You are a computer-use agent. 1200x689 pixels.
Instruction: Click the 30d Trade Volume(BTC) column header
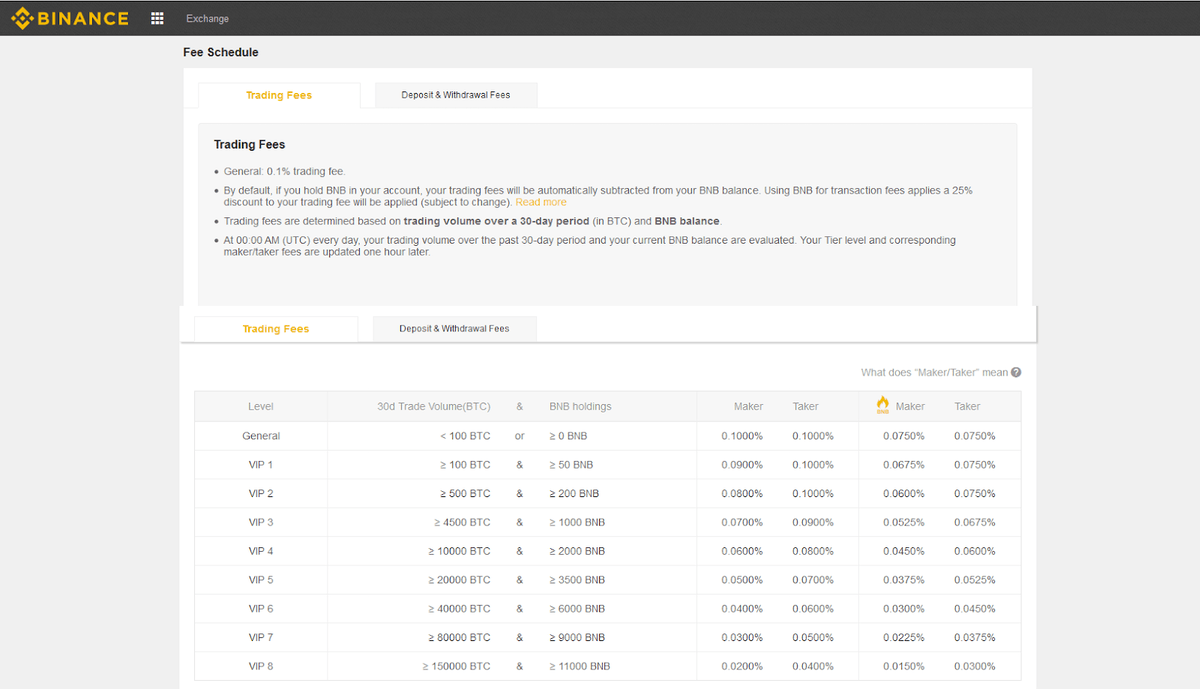click(434, 406)
